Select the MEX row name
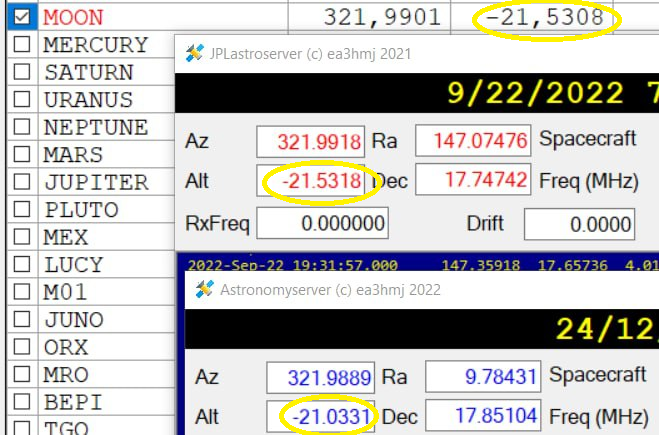 pos(66,237)
